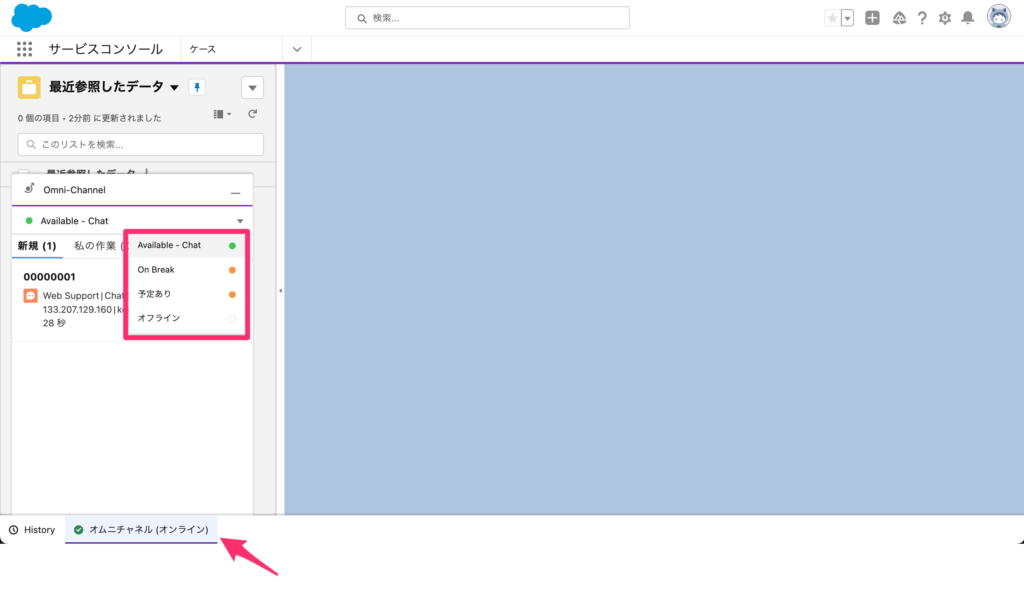Pin the recently viewed list view
The height and width of the screenshot is (590, 1024).
click(197, 88)
